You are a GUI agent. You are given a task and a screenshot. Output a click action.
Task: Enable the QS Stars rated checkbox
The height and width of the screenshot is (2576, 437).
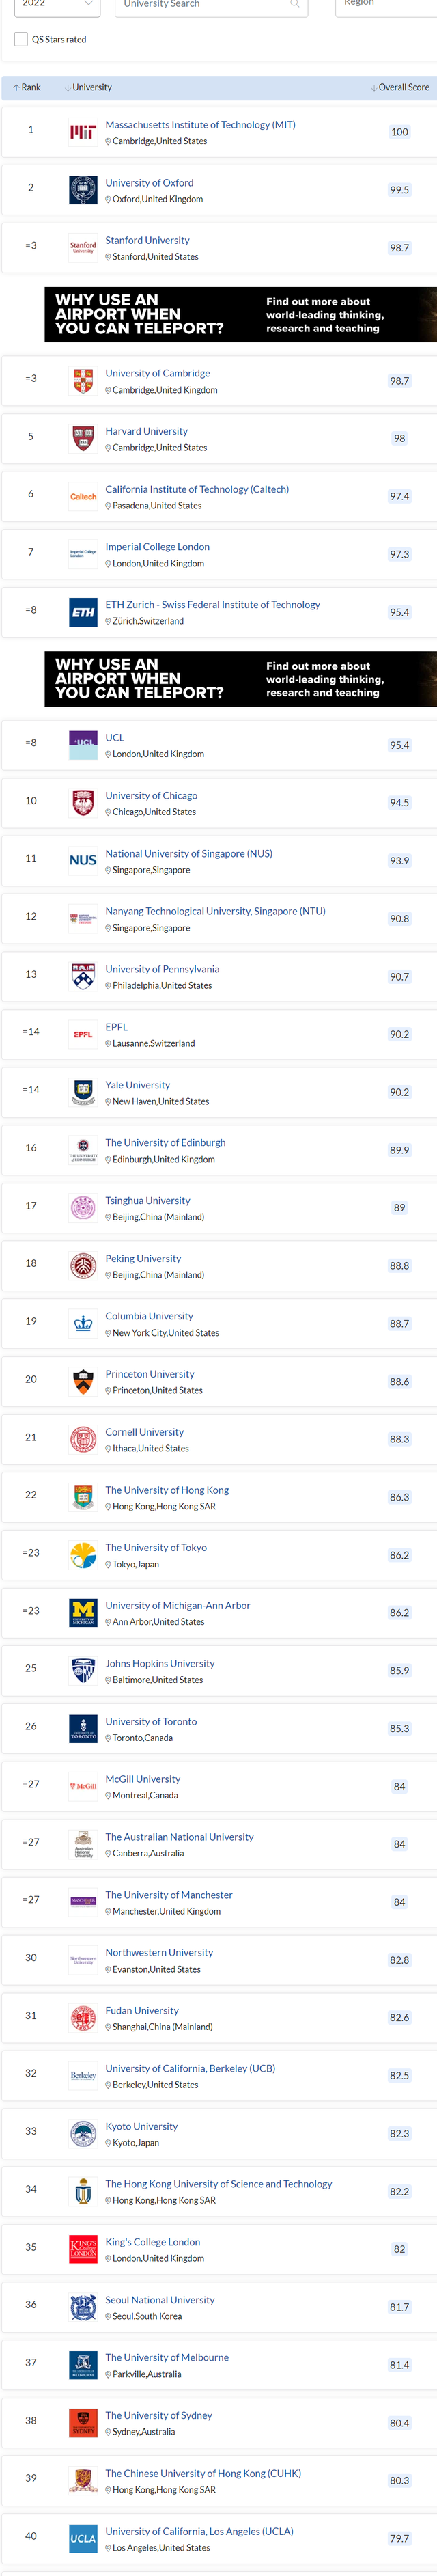[x=21, y=39]
